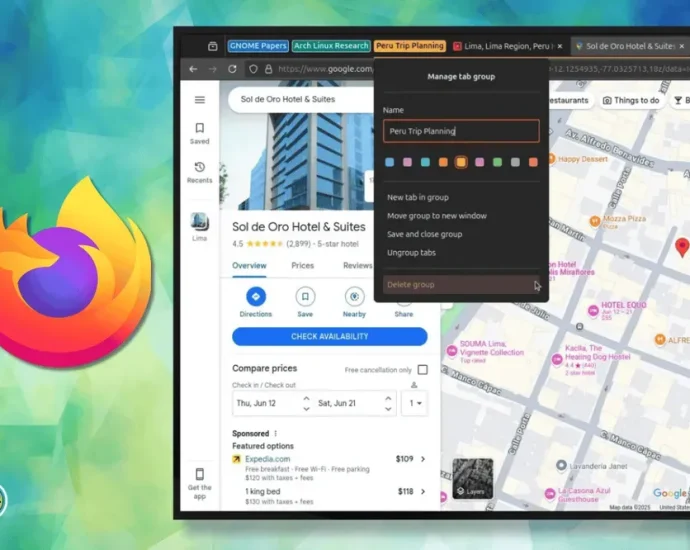Open the Expedia.com link
Viewport: 690px width, 550px height.
tap(268, 459)
